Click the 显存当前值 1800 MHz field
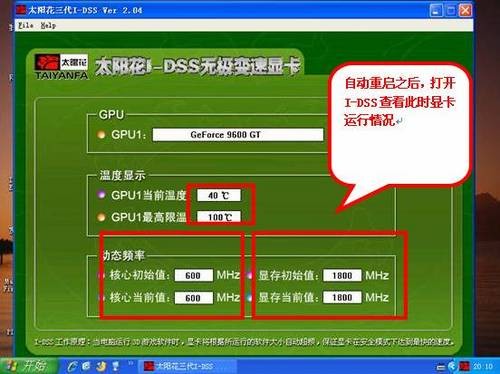Viewport: 500px width, 374px height. click(342, 297)
